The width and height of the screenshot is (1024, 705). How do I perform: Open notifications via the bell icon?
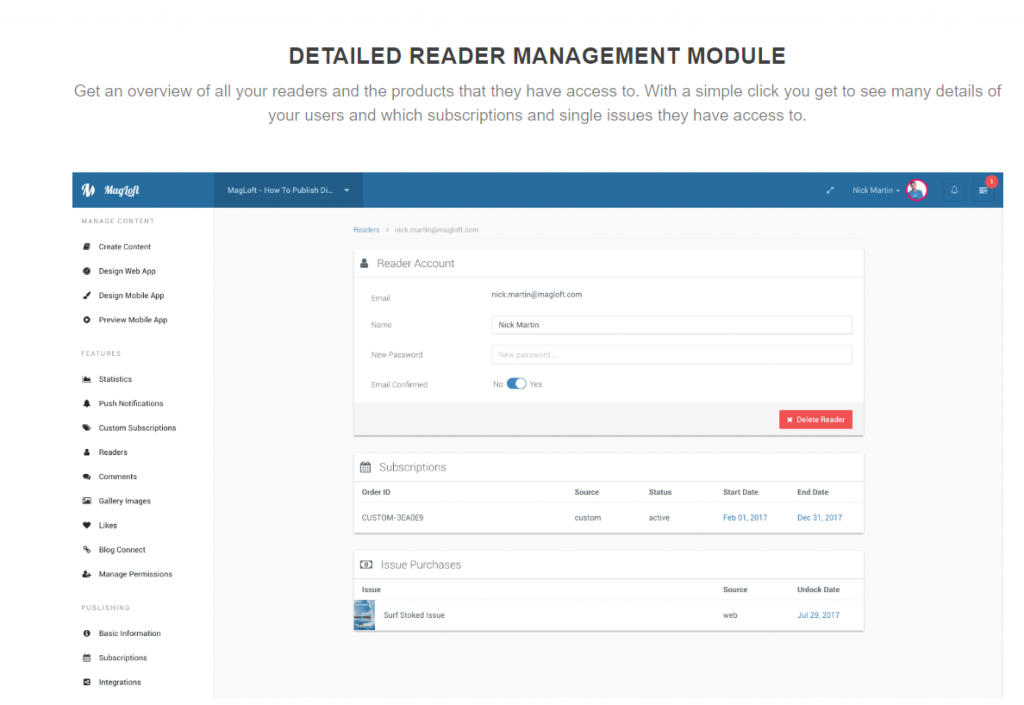coord(954,189)
